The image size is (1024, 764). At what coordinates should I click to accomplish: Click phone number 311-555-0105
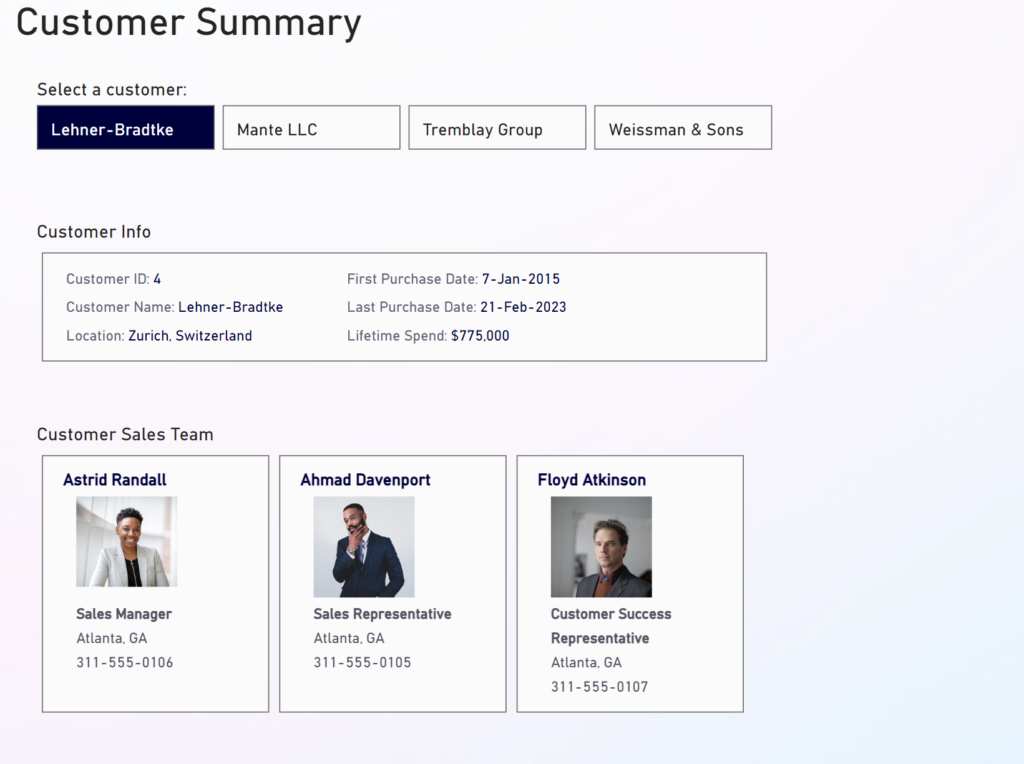pyautogui.click(x=362, y=662)
